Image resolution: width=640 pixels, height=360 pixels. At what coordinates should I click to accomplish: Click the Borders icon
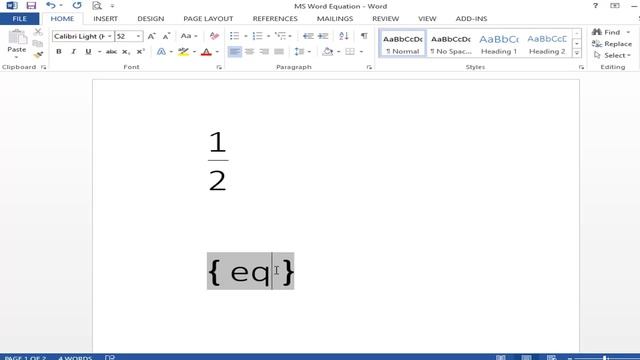(350, 52)
